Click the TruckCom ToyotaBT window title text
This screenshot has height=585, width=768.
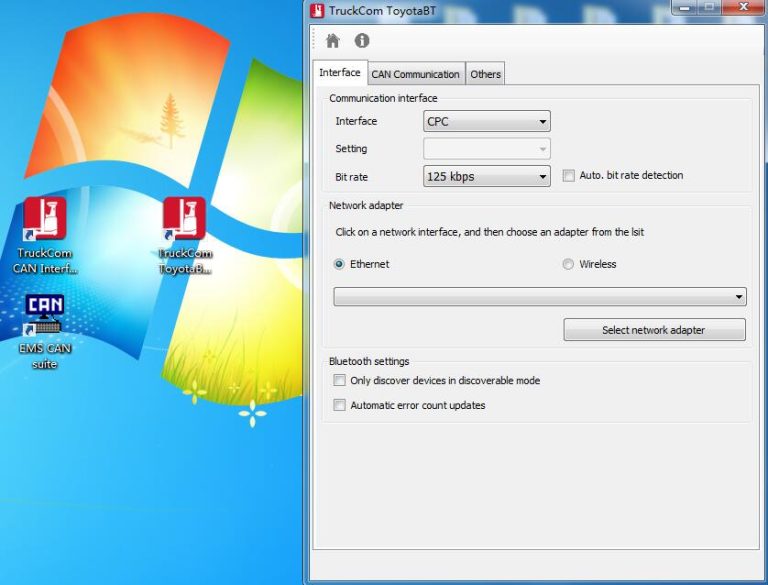382,11
